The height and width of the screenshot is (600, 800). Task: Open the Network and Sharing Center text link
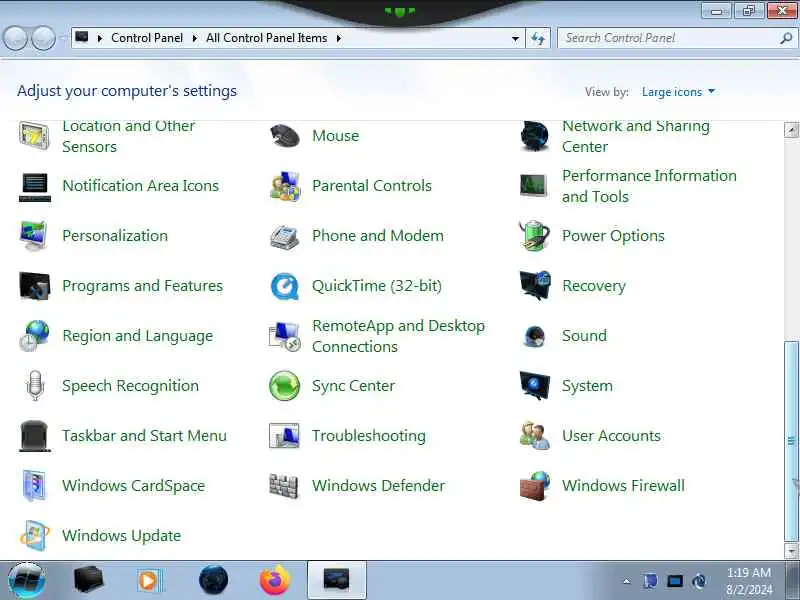tap(636, 136)
